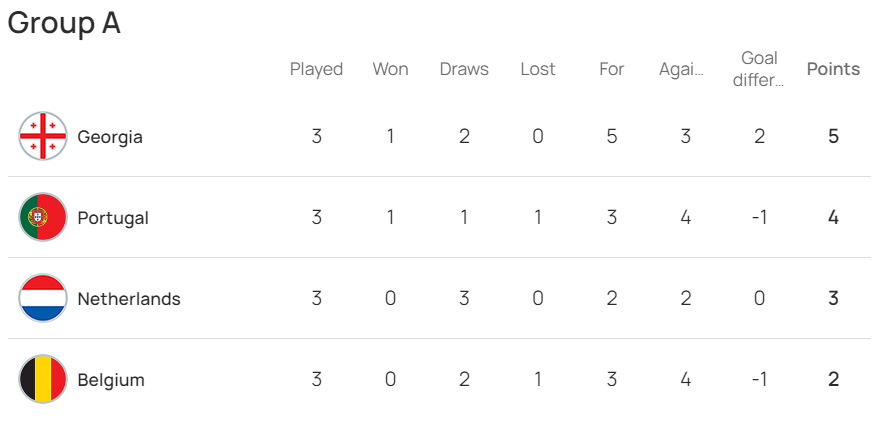Click the bold Points column header
This screenshot has width=874, height=422.
tap(833, 69)
